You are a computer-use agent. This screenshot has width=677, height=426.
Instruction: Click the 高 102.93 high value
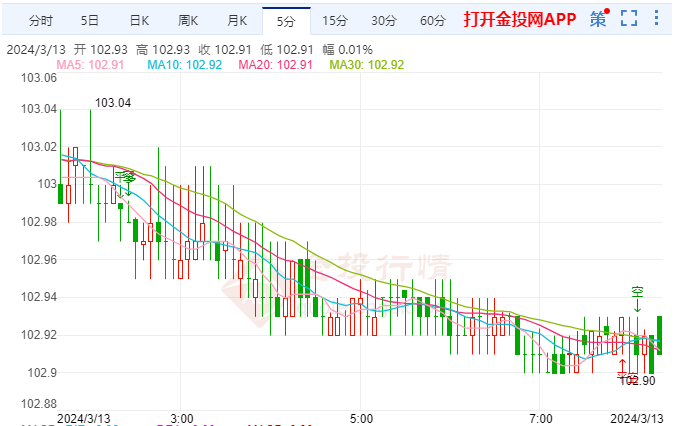point(163,50)
